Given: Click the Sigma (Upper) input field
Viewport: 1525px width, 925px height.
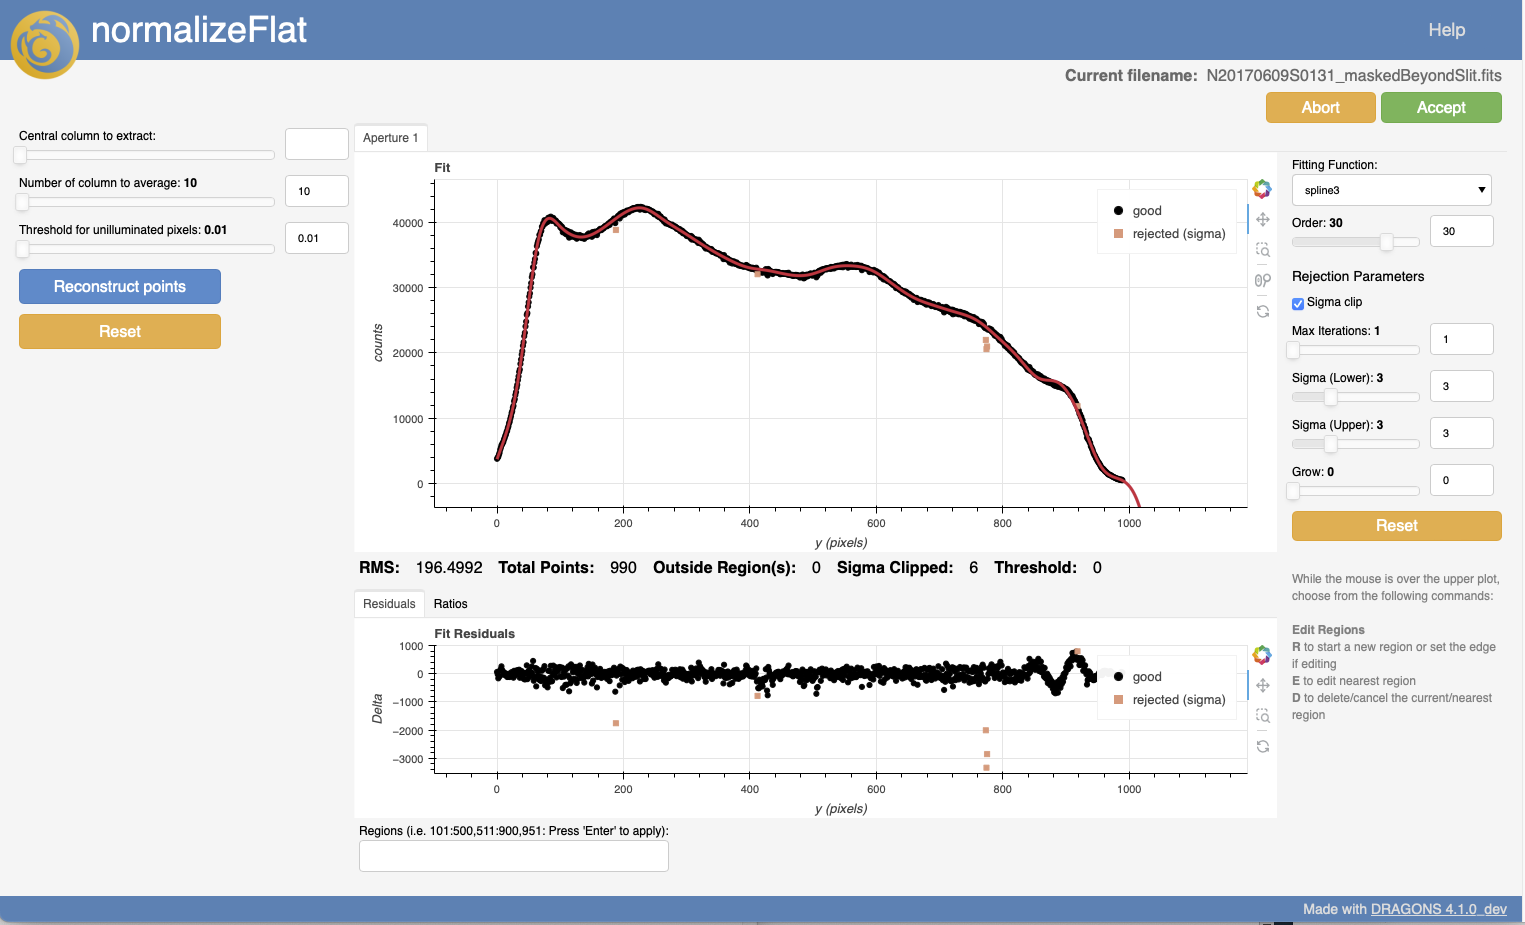Looking at the screenshot, I should (1462, 433).
